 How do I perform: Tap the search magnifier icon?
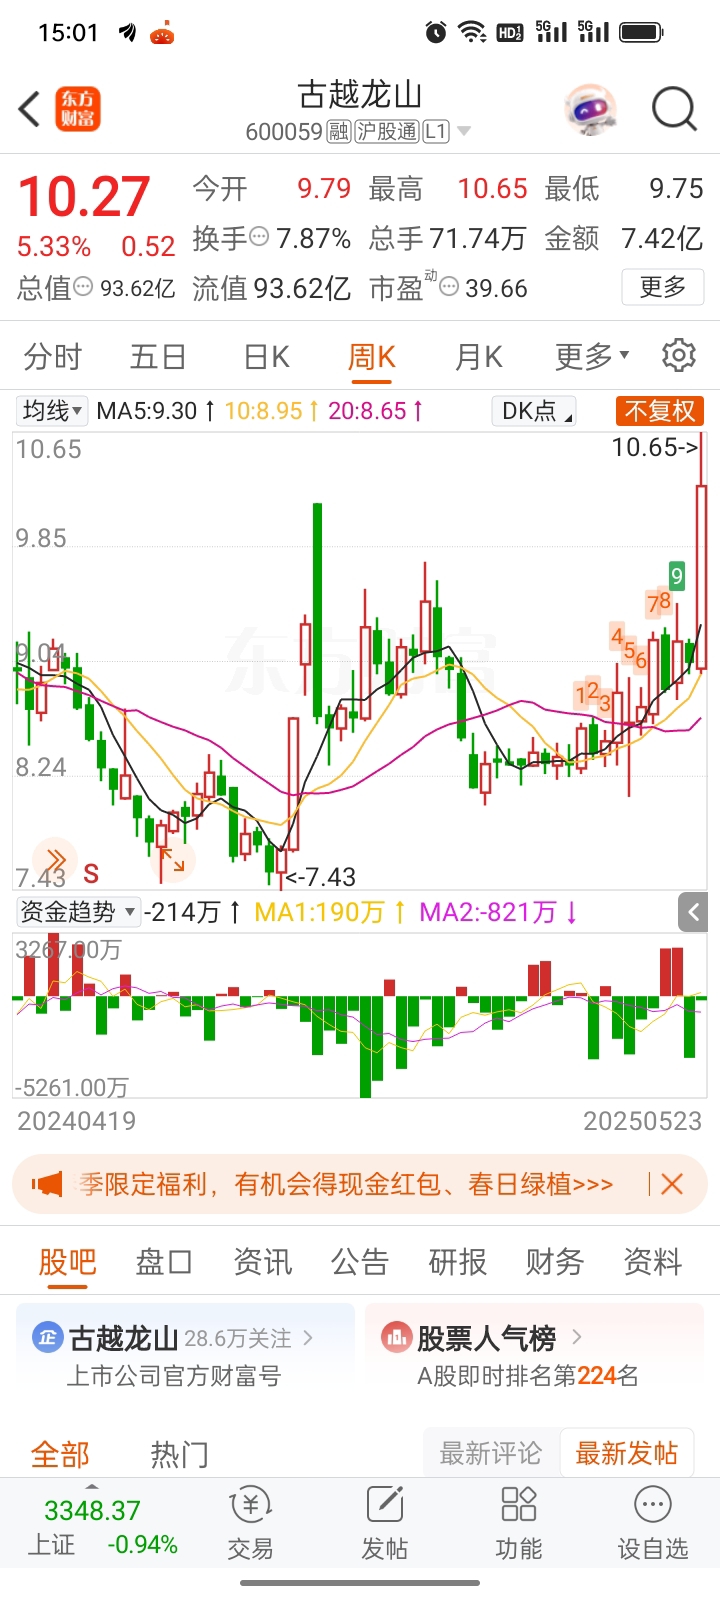[x=674, y=109]
